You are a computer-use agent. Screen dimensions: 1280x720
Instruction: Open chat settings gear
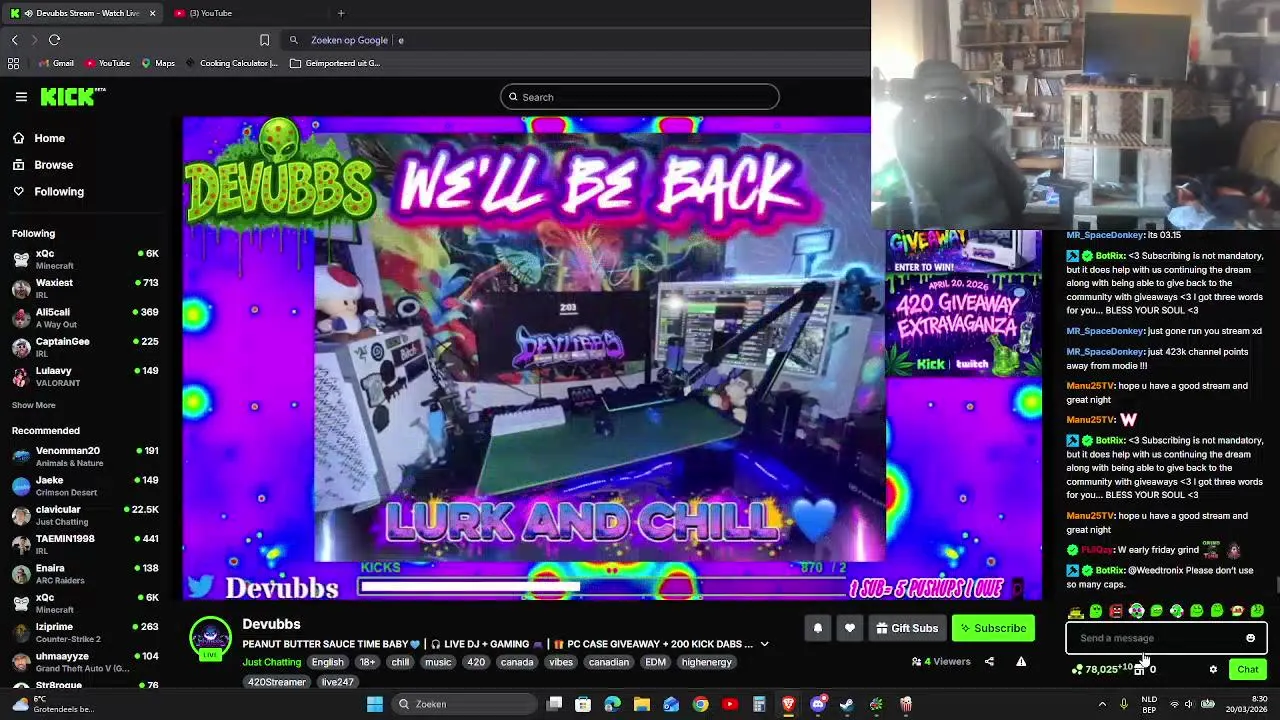pyautogui.click(x=1213, y=670)
